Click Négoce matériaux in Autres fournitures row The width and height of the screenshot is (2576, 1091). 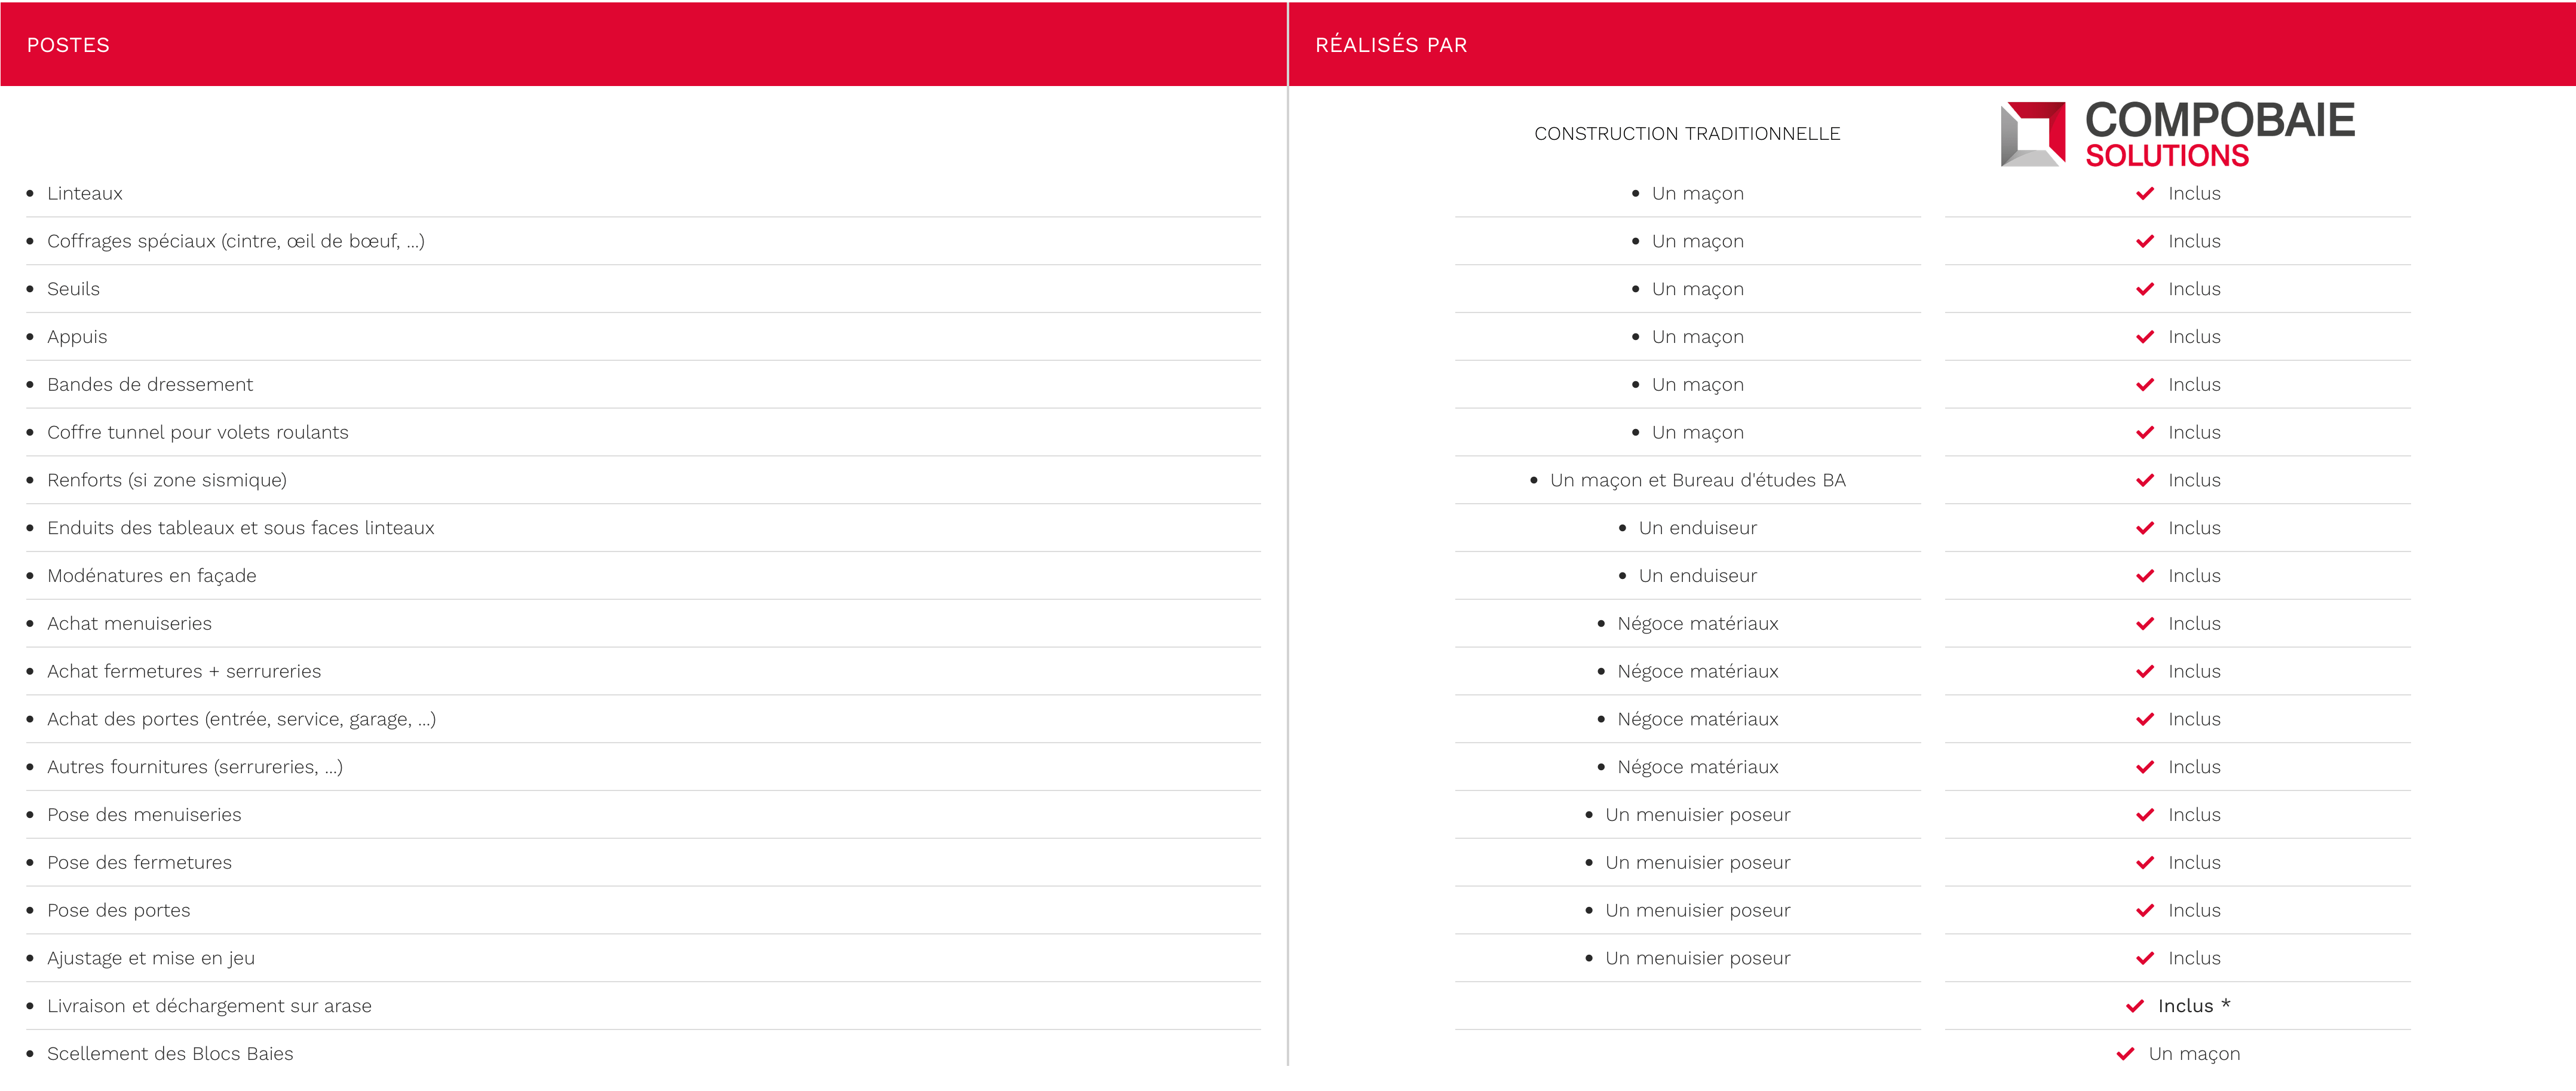click(1698, 768)
